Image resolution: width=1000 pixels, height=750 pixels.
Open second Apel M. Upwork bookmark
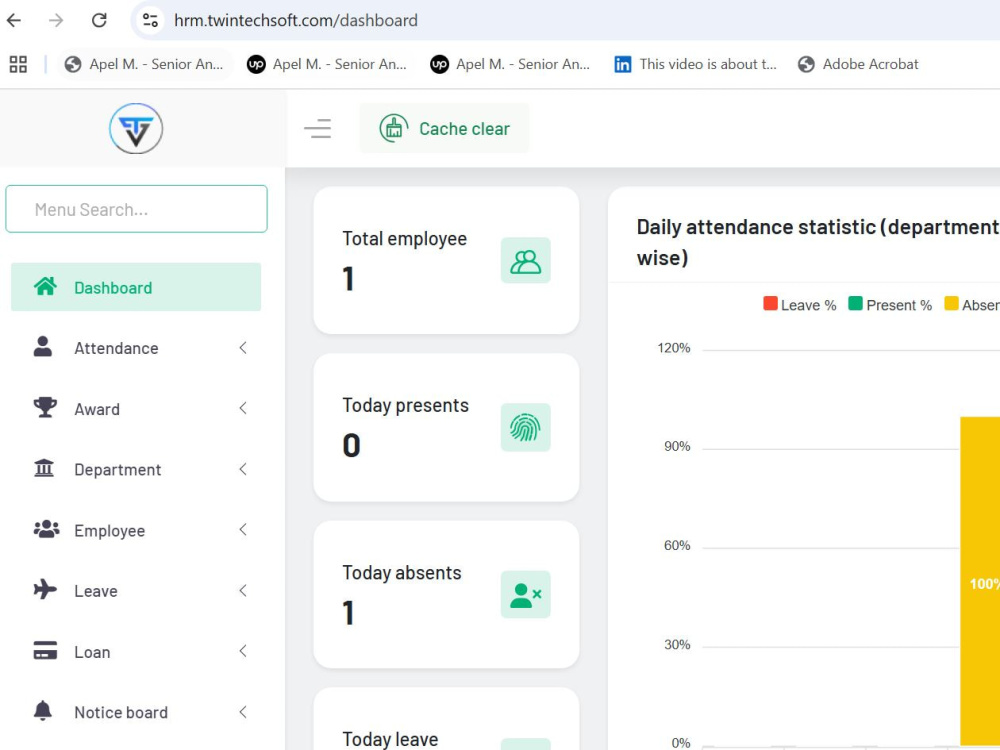click(327, 64)
